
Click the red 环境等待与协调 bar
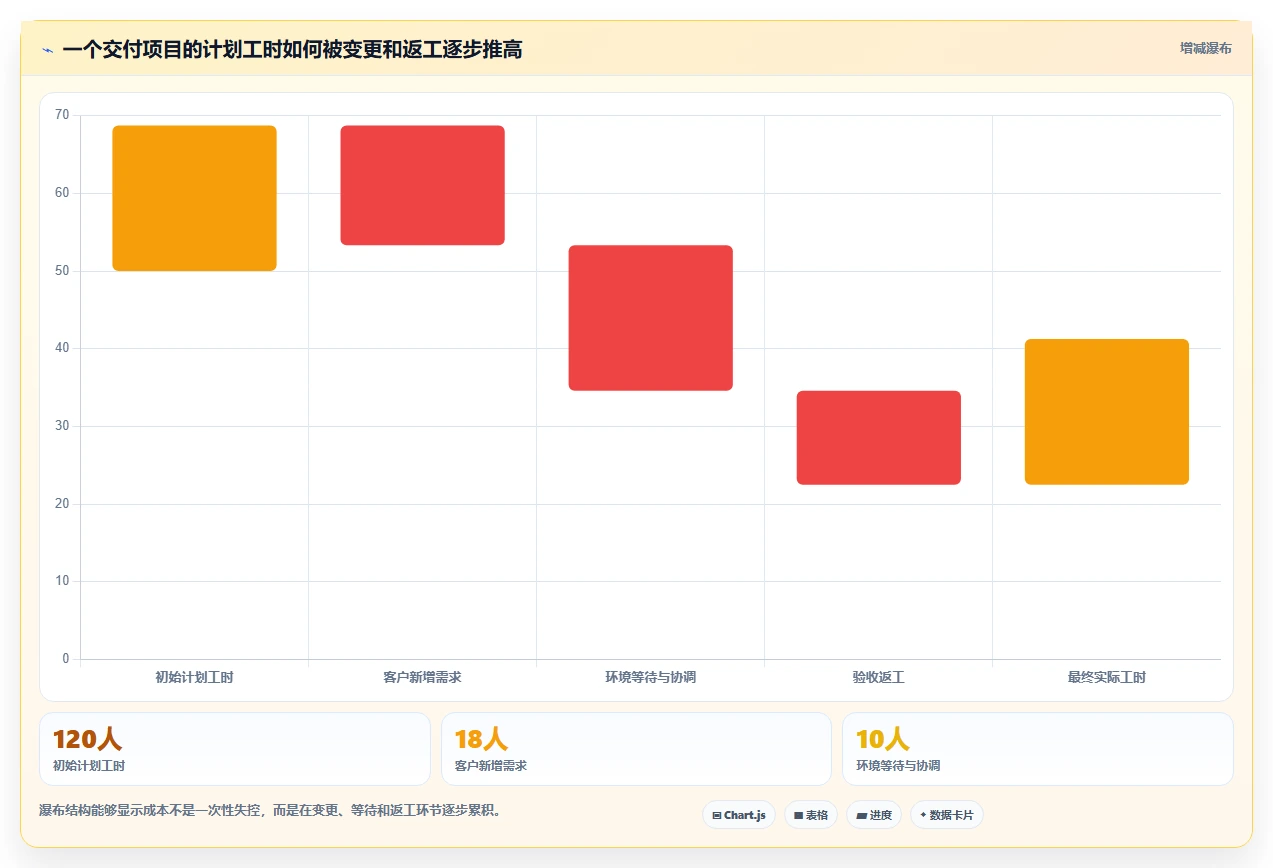pyautogui.click(x=650, y=318)
